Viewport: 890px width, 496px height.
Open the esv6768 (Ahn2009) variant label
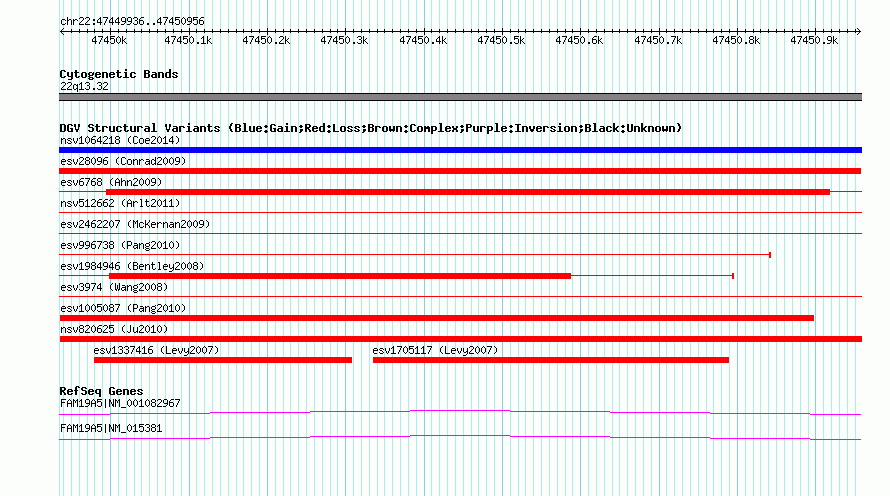click(x=111, y=182)
